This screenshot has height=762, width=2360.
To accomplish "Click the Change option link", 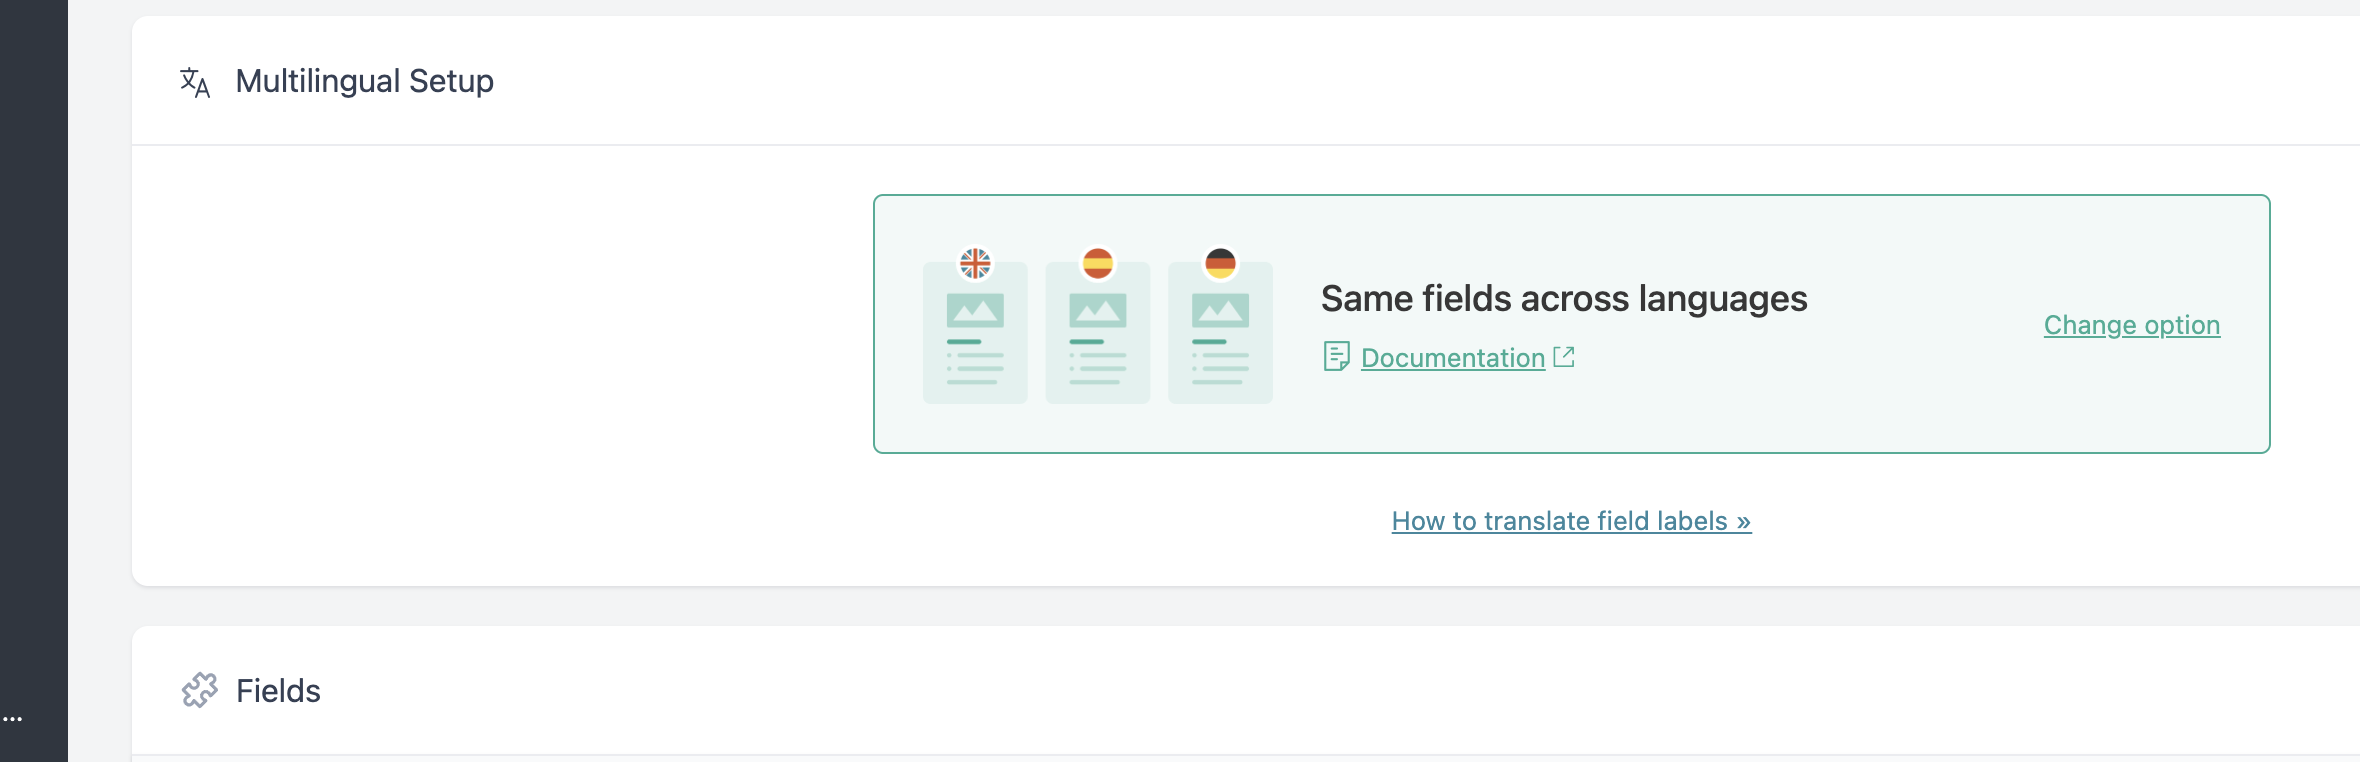I will click(x=2132, y=325).
